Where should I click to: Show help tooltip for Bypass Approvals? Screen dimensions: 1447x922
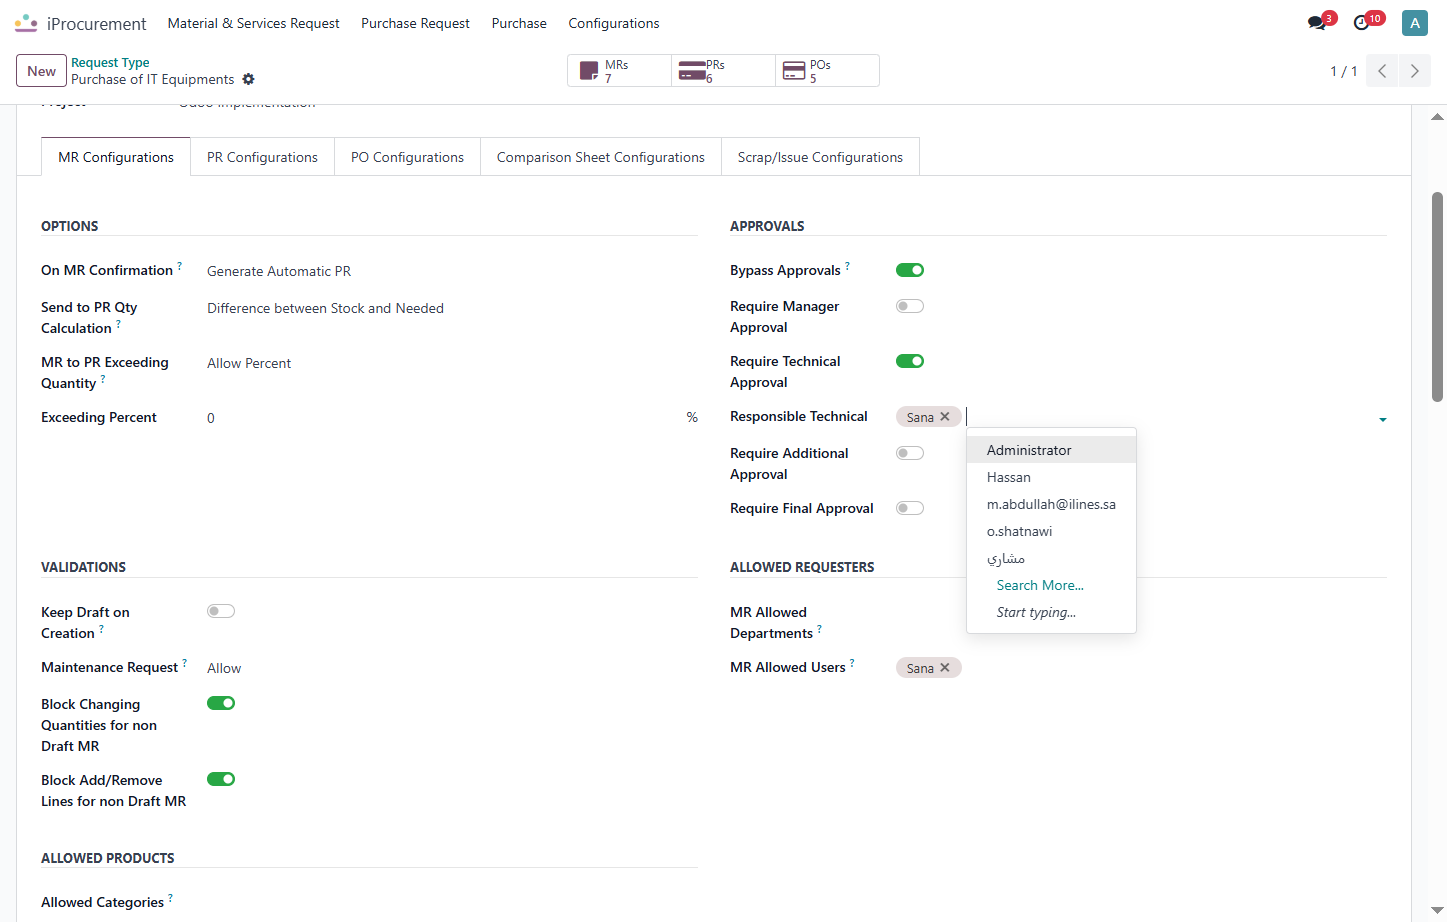[x=847, y=266]
